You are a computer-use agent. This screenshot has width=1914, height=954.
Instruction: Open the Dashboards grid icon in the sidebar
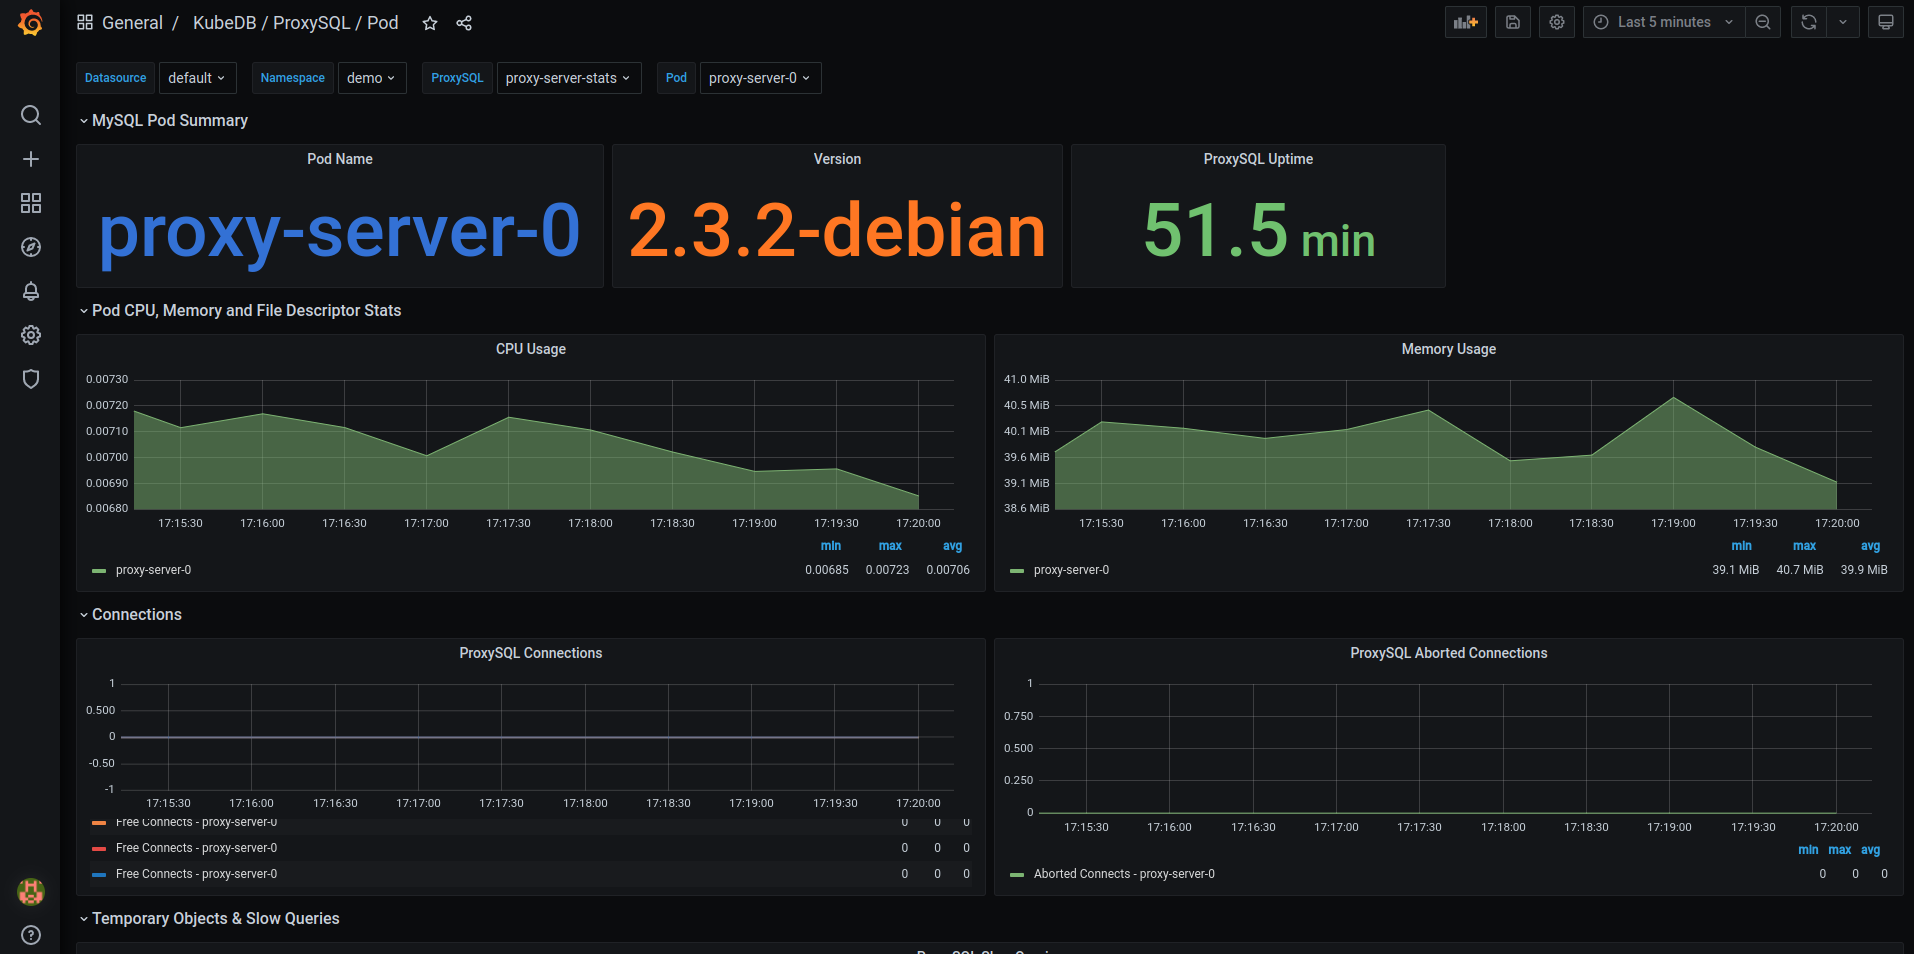31,203
